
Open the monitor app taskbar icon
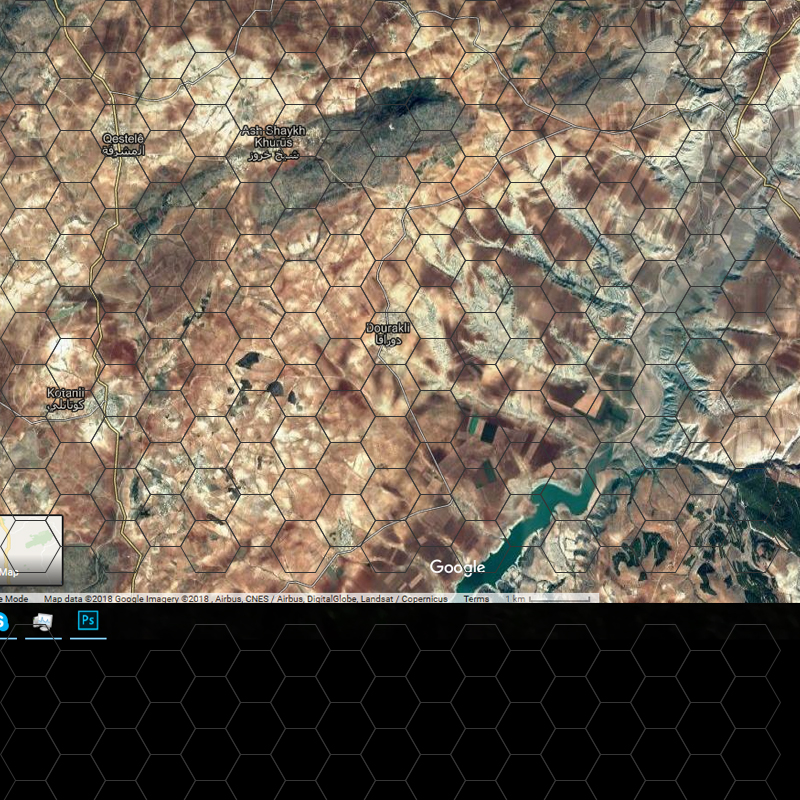(x=43, y=621)
